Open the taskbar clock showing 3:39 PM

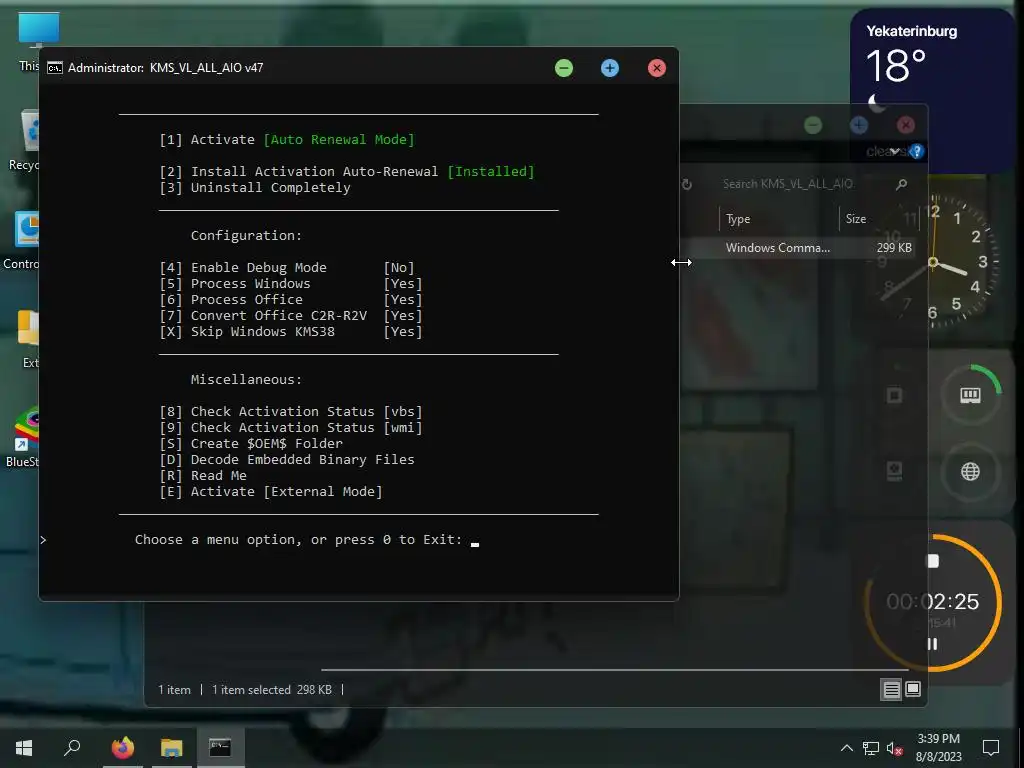click(938, 748)
